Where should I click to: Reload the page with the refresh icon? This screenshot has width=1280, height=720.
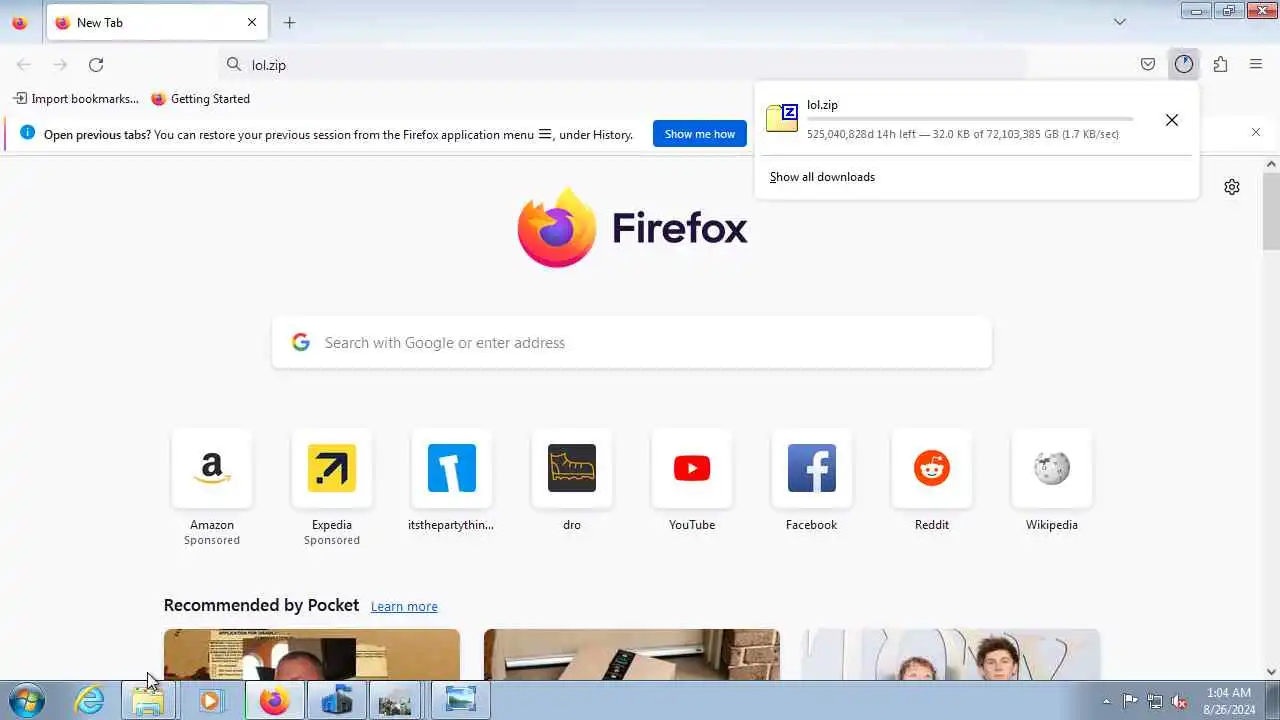[x=96, y=65]
